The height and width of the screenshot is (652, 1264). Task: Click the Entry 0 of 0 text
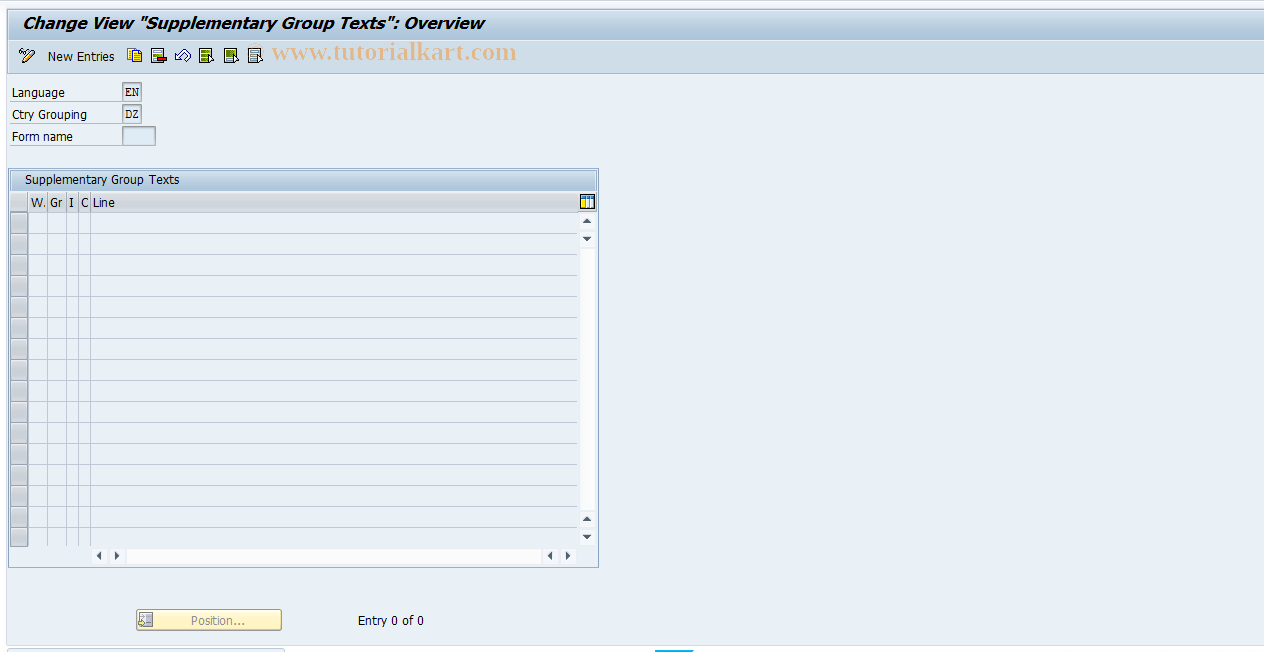(x=391, y=621)
